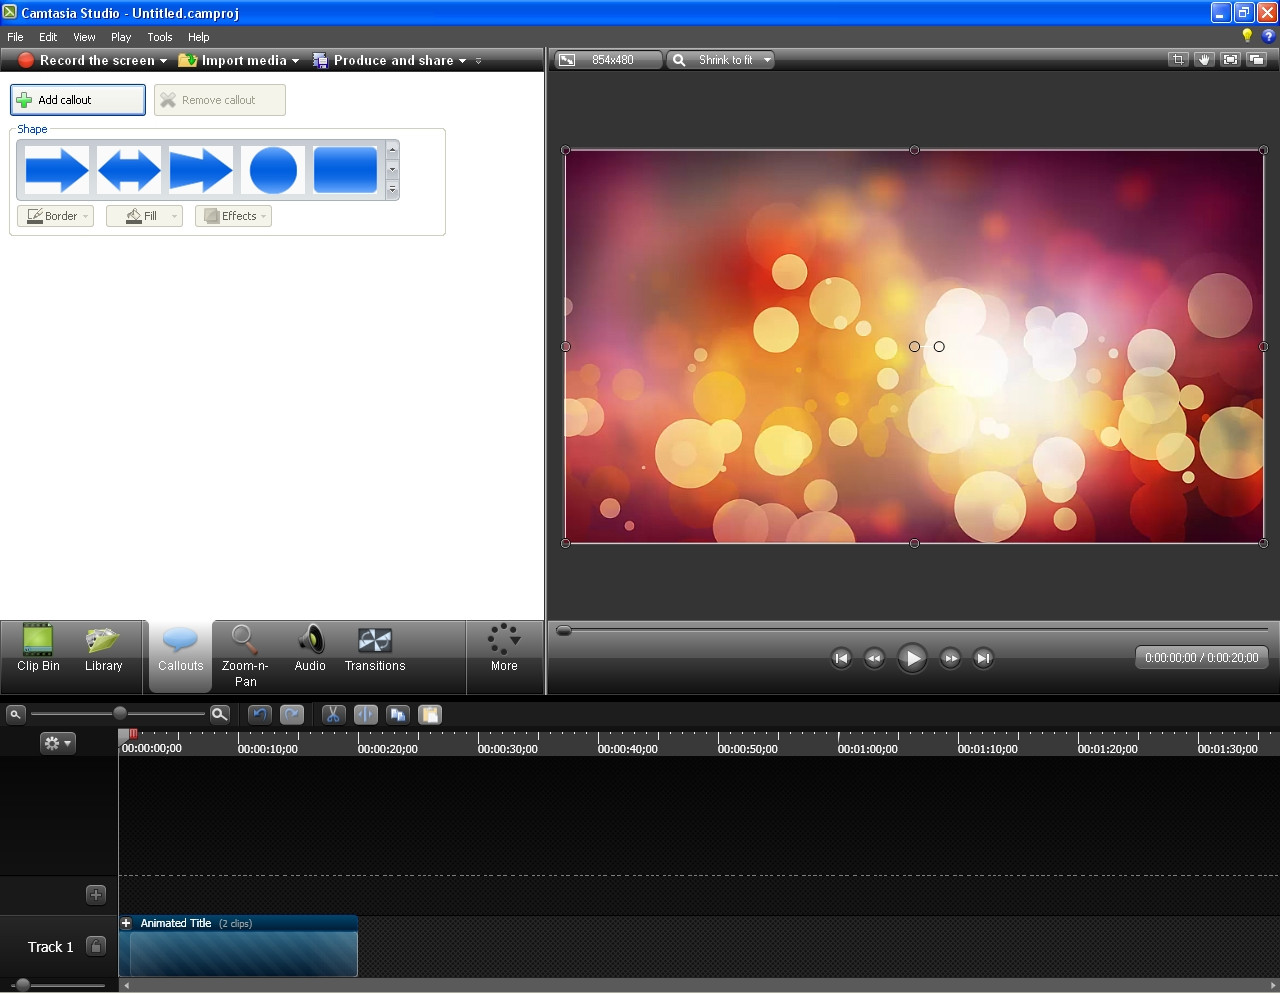The image size is (1280, 994).
Task: Choose the circle callout shape
Action: 273,170
